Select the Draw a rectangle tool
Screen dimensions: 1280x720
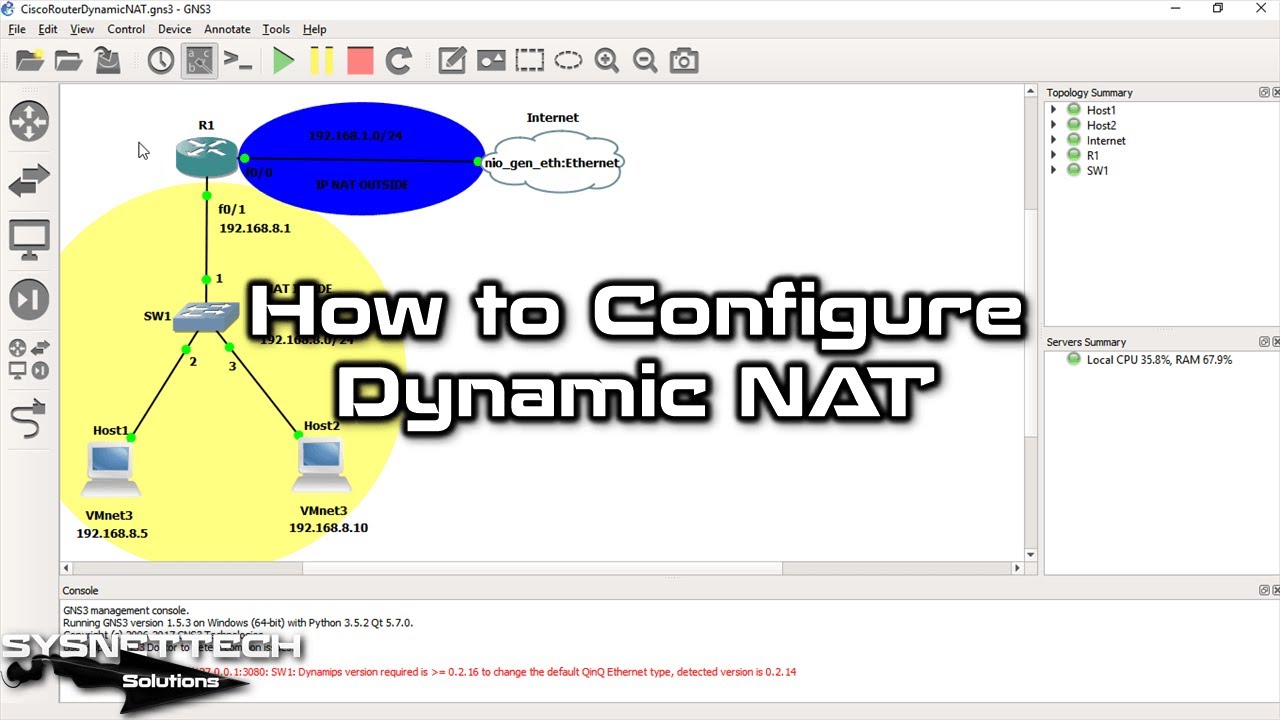(530, 61)
